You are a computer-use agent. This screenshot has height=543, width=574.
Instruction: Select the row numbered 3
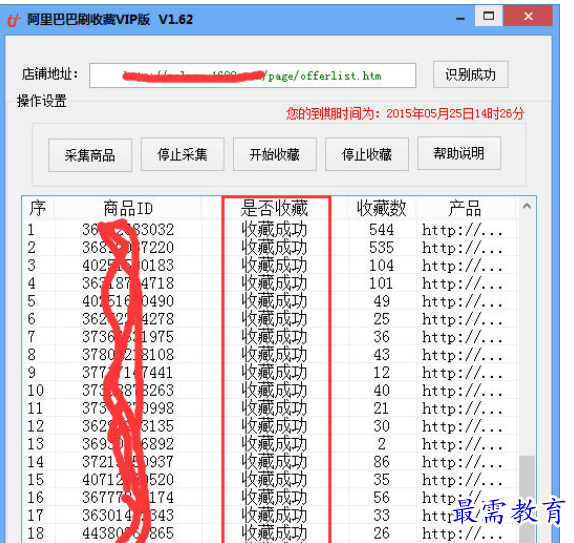click(269, 265)
